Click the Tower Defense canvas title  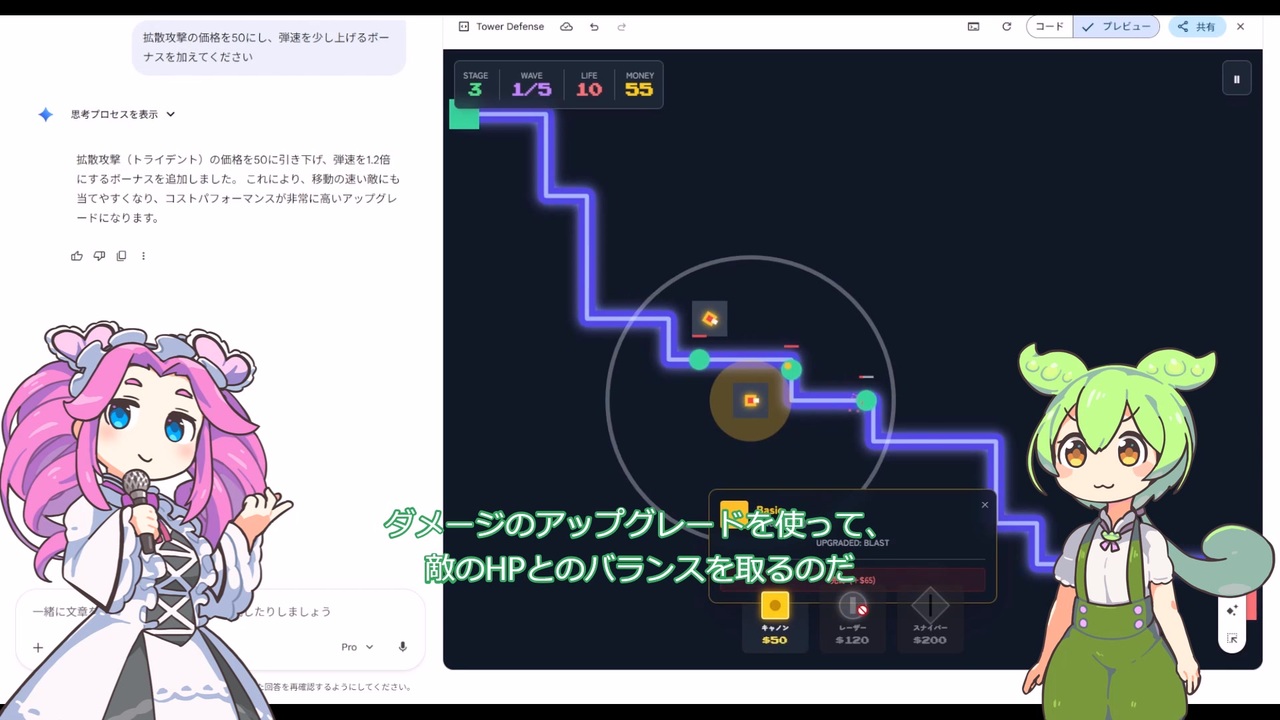click(510, 27)
